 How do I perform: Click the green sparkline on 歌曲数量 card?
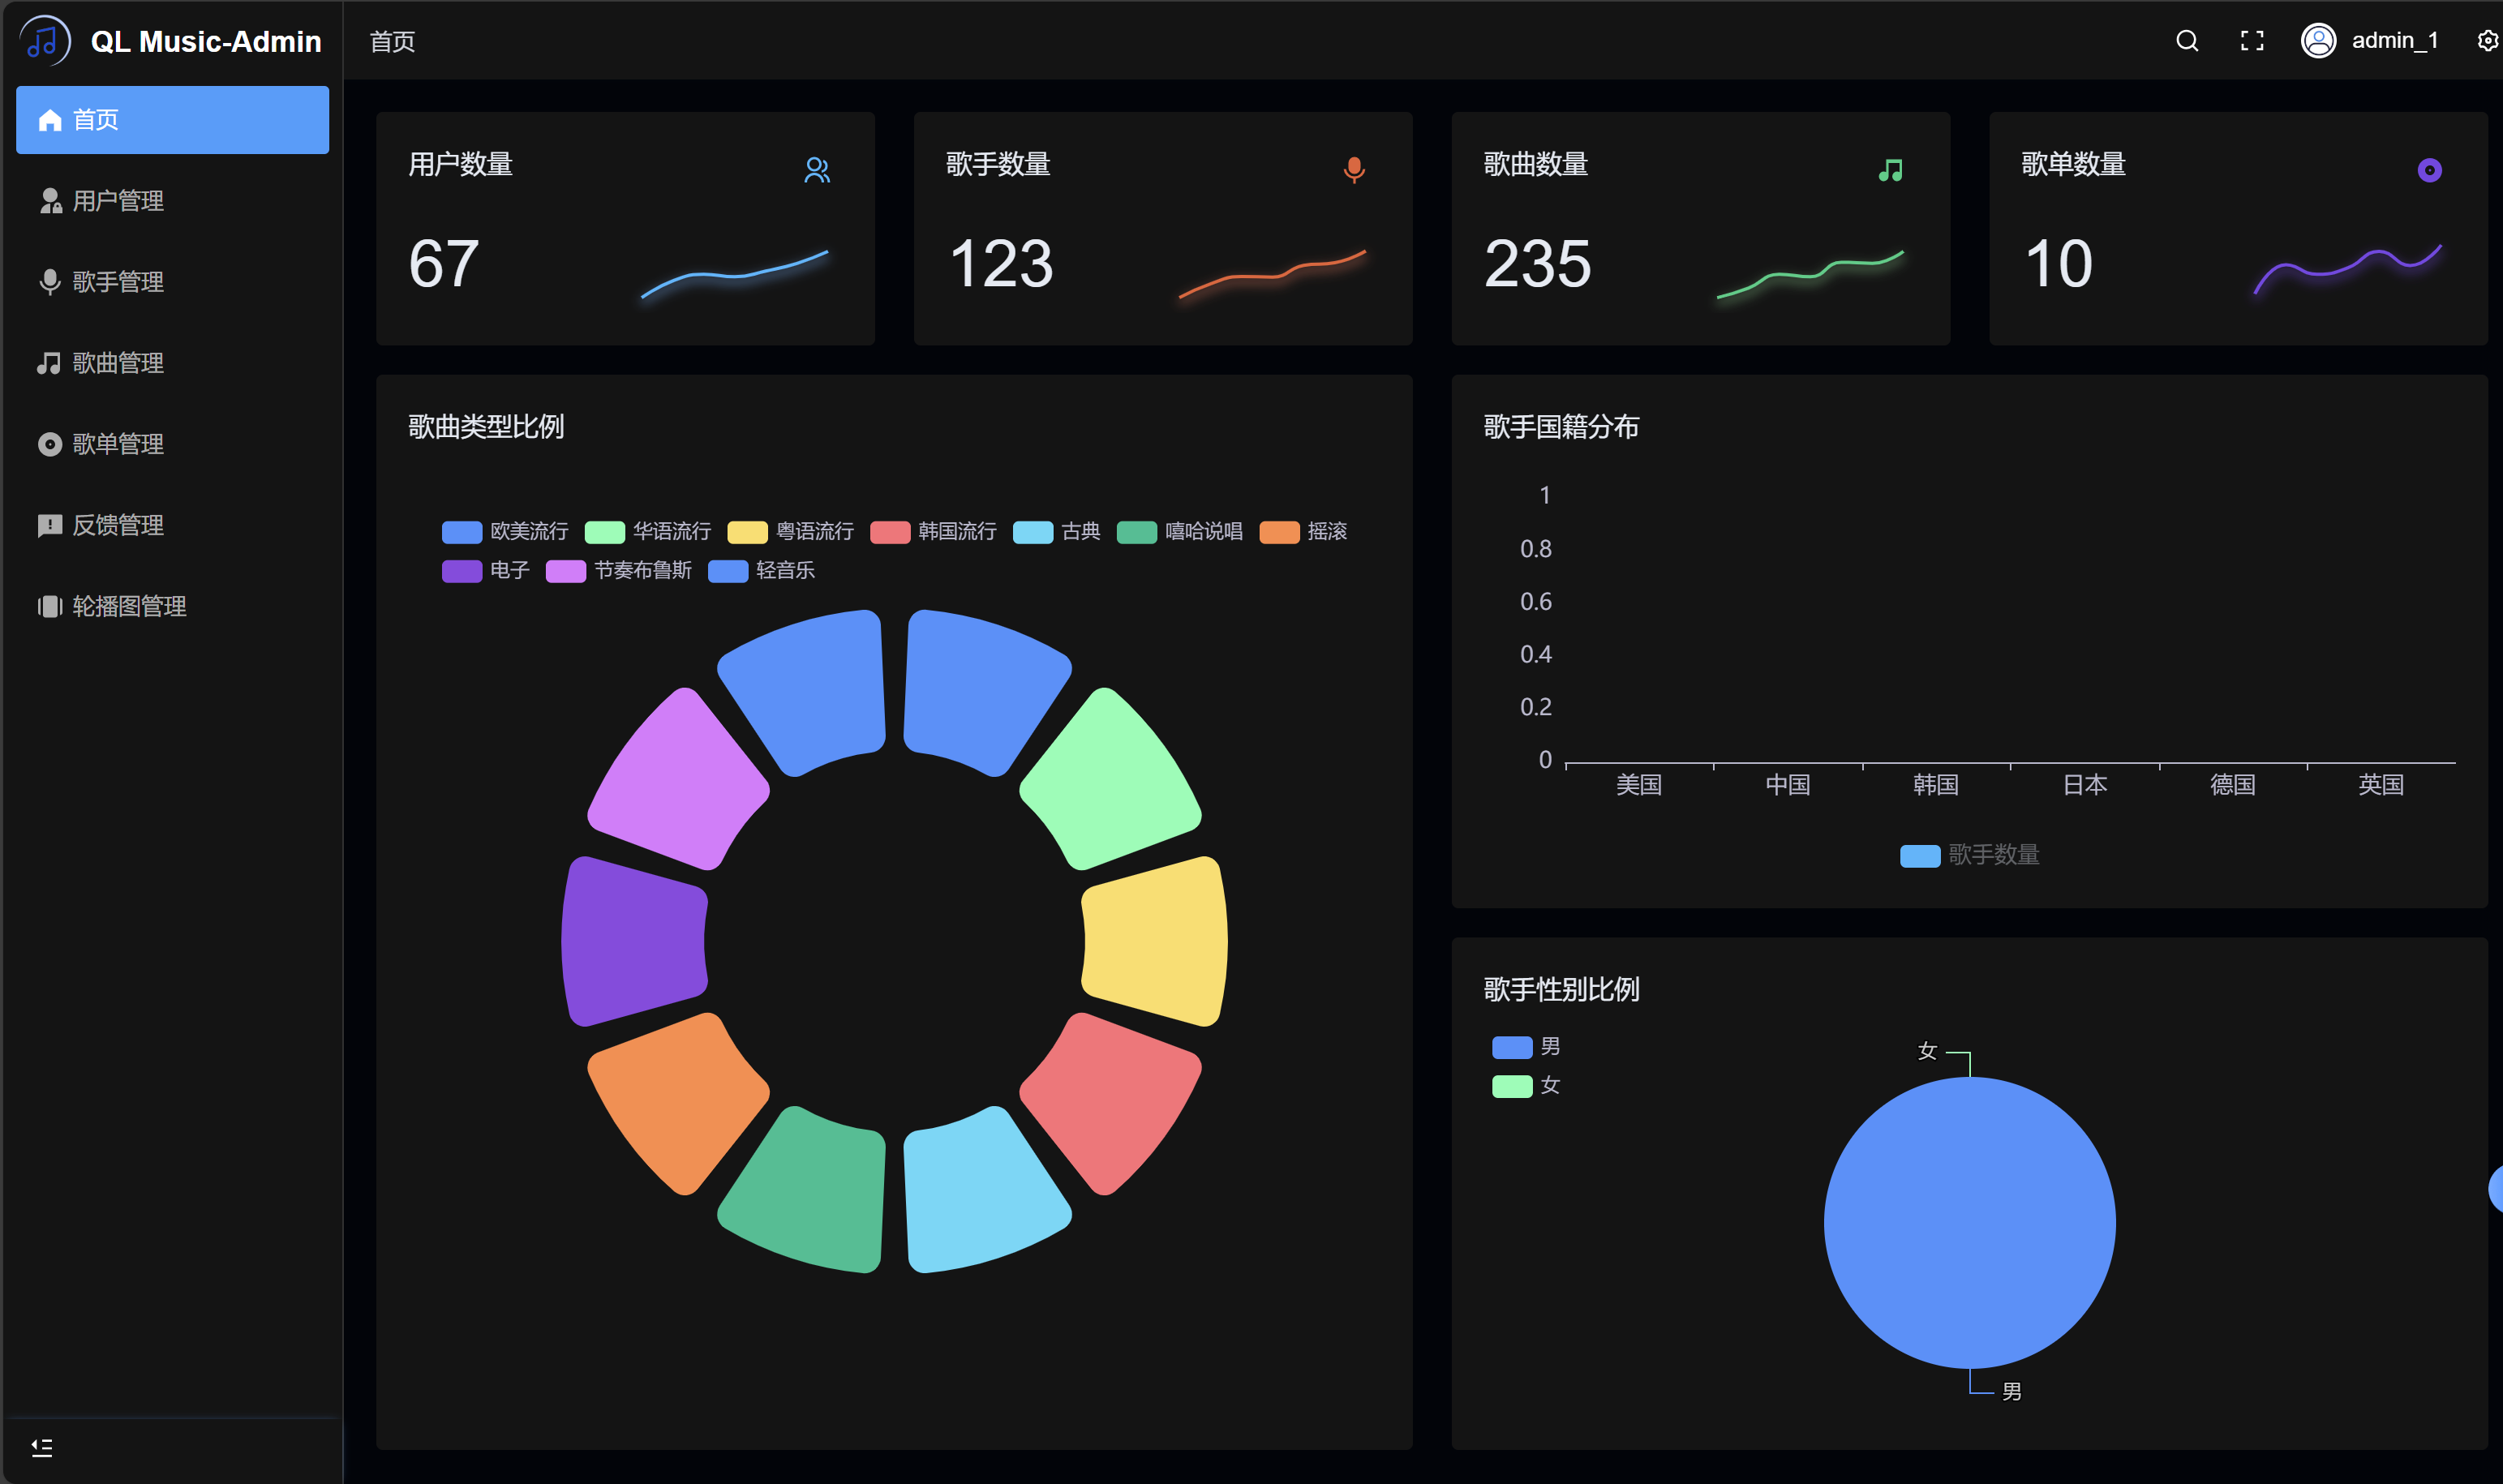1810,274
